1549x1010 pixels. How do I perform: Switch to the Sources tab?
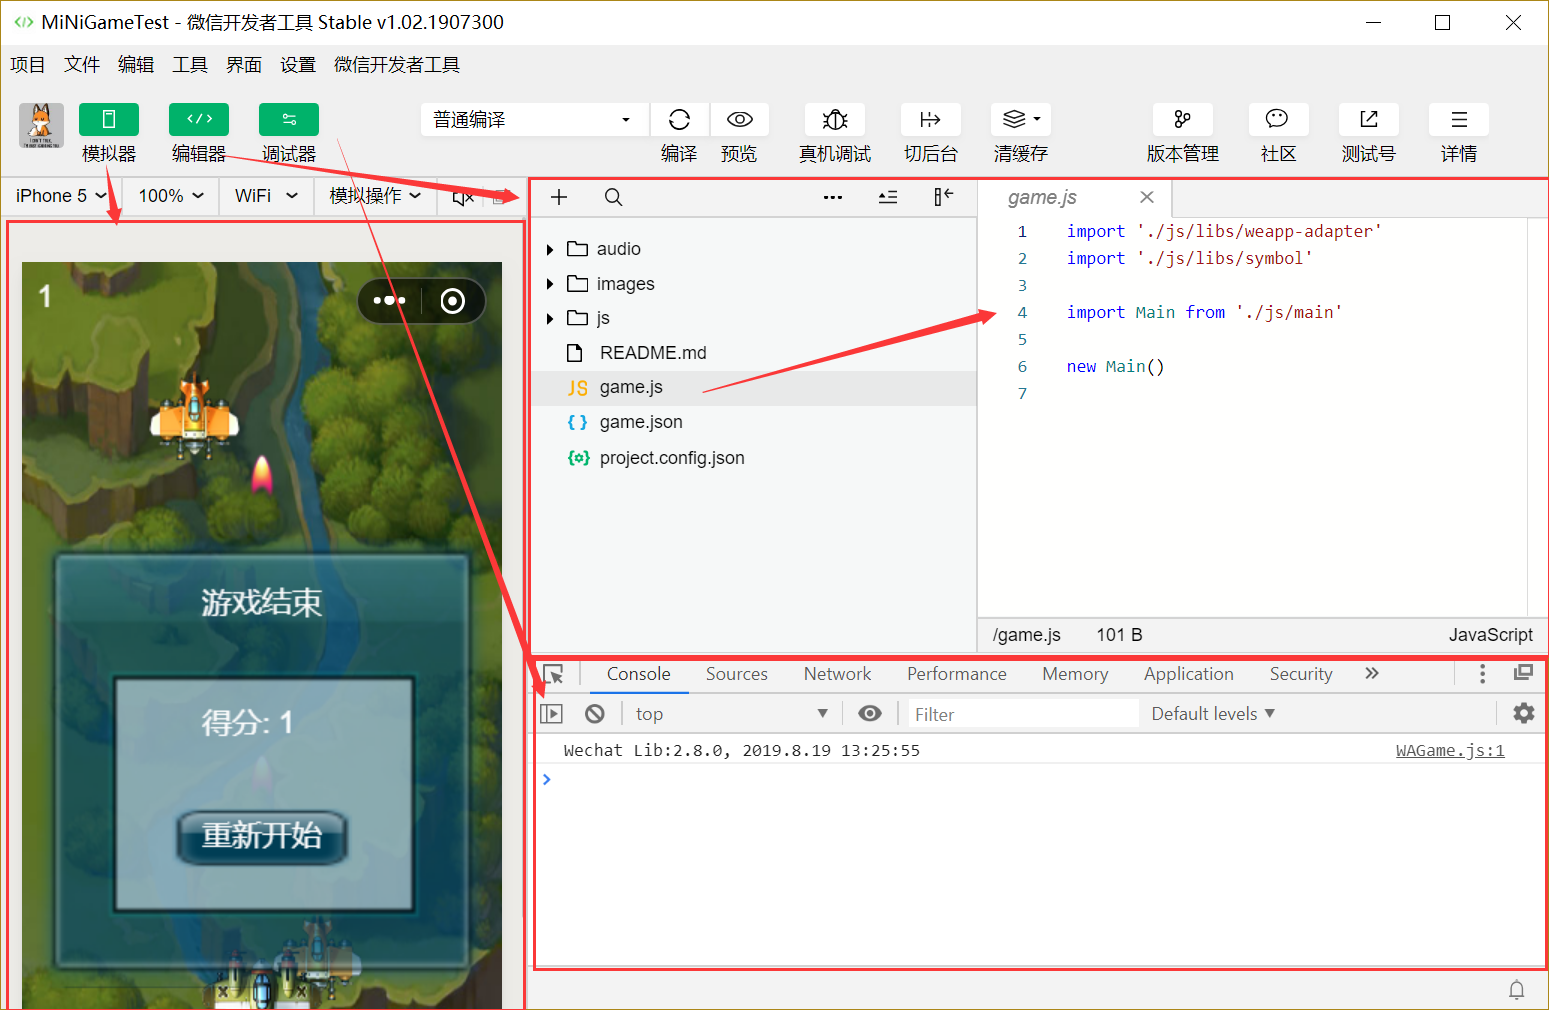[737, 674]
